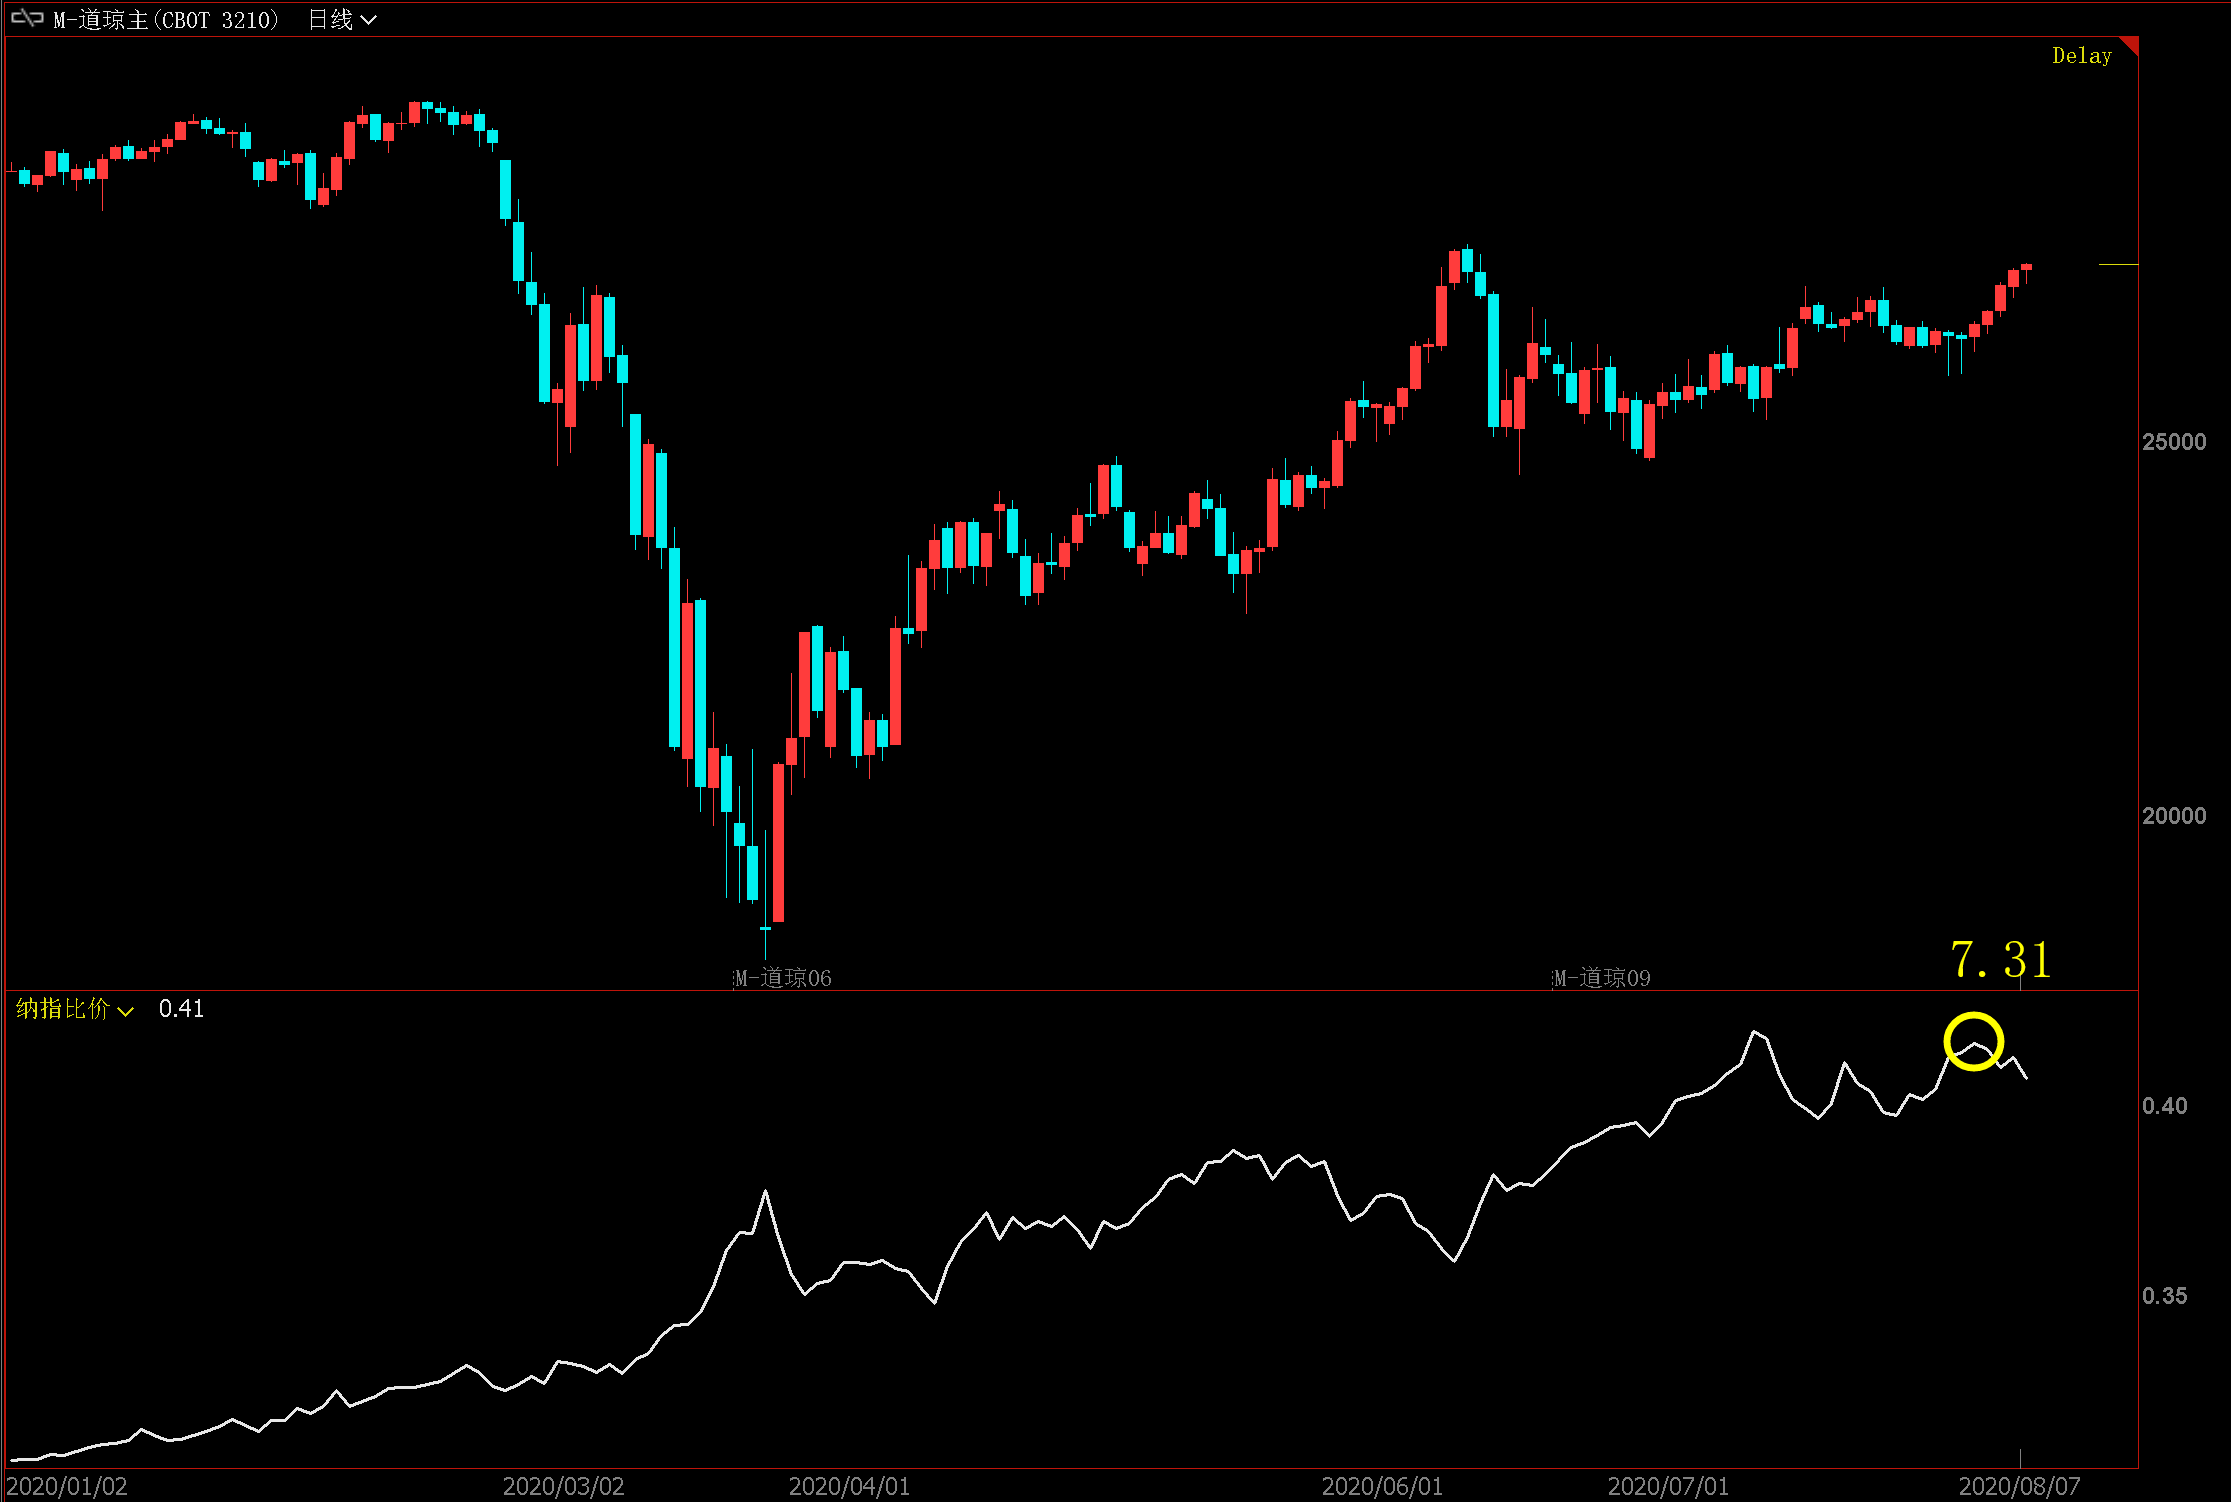The width and height of the screenshot is (2231, 1502).
Task: Click the red corner marker near Delay
Action: tap(2131, 44)
